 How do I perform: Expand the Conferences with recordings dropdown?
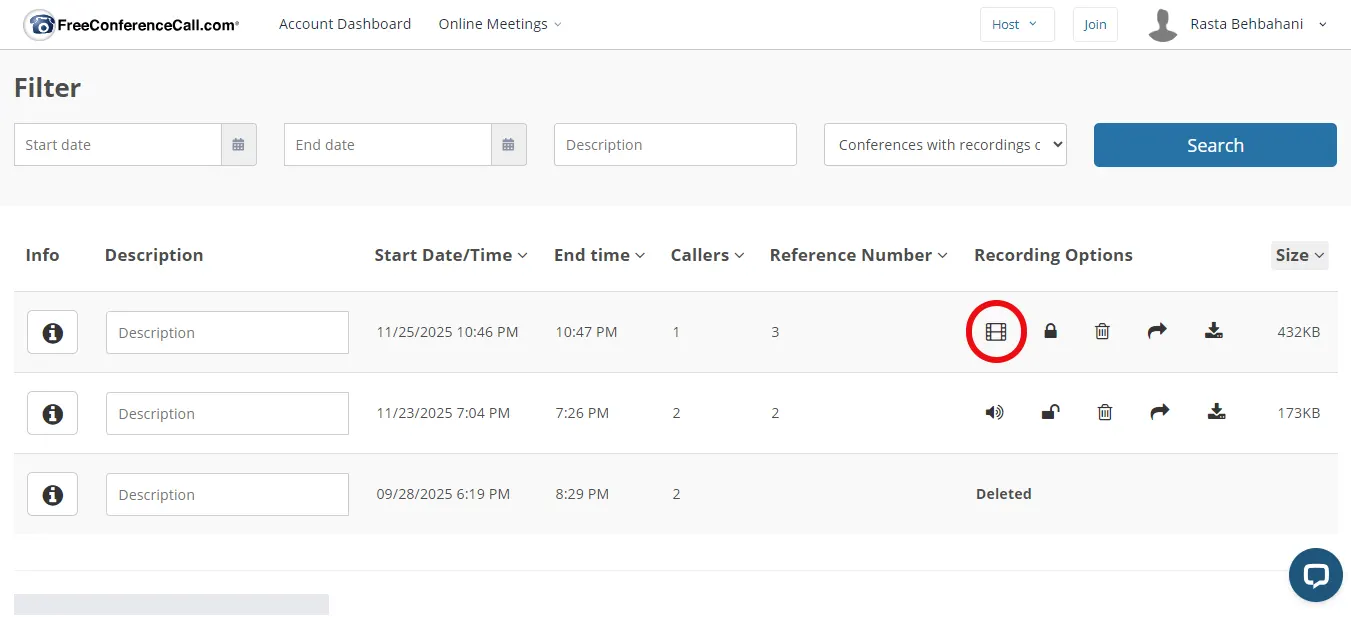(x=945, y=145)
